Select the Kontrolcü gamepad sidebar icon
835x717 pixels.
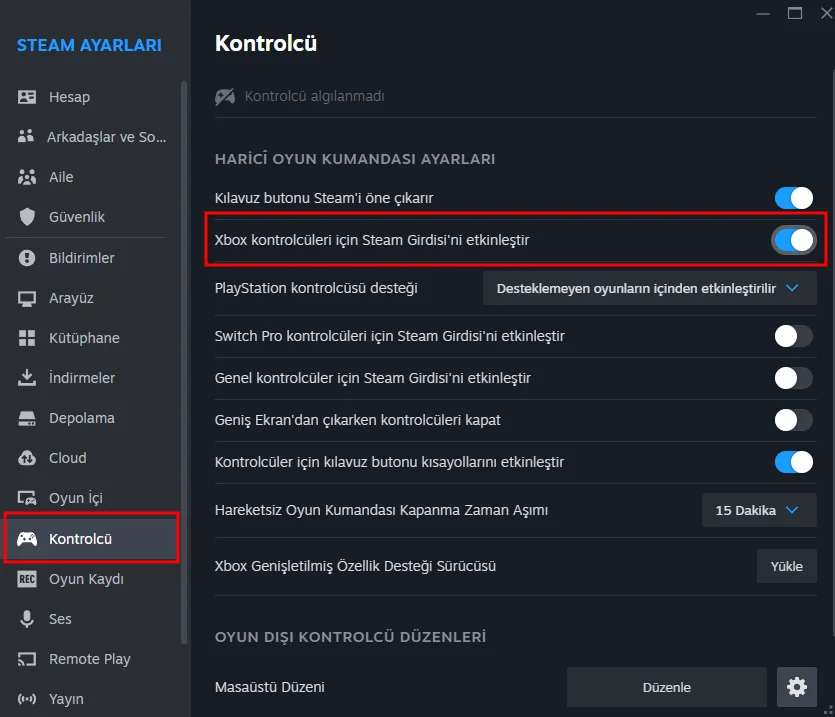(27, 539)
